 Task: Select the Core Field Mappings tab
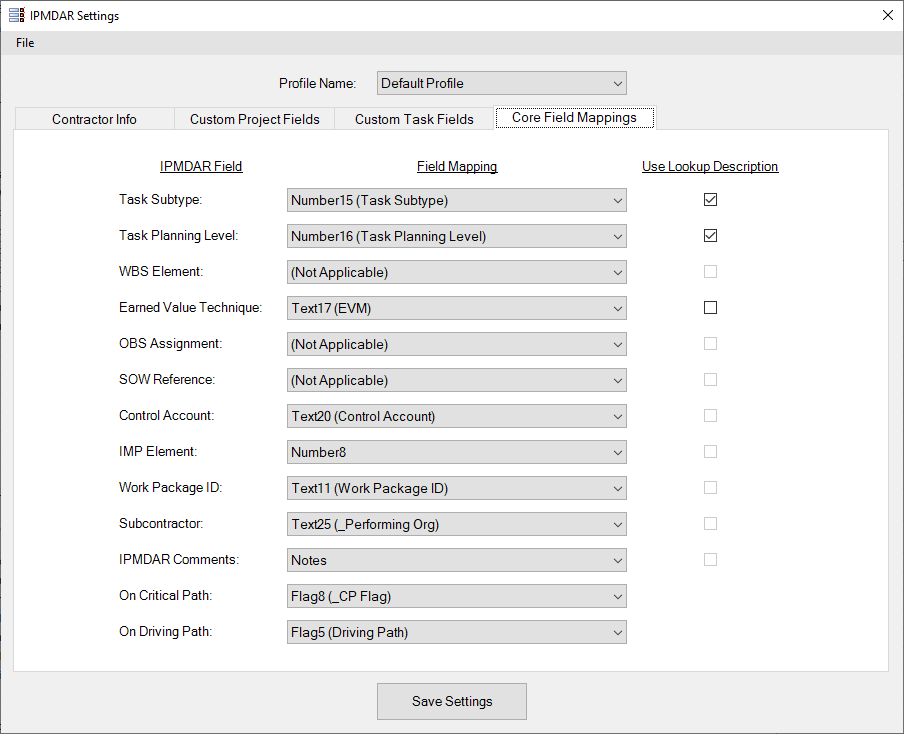coord(574,118)
